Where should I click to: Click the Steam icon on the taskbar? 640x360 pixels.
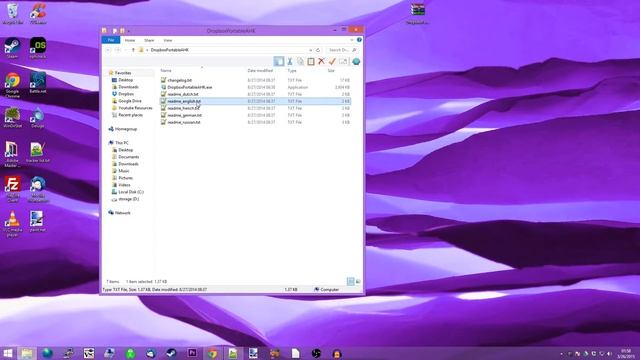[171, 353]
